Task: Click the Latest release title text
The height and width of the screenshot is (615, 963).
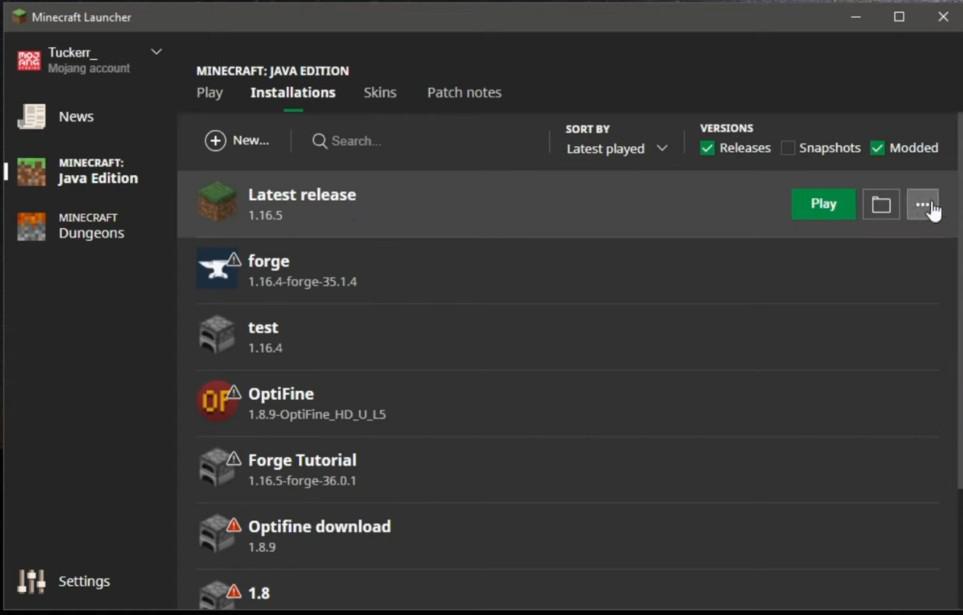Action: 302,195
